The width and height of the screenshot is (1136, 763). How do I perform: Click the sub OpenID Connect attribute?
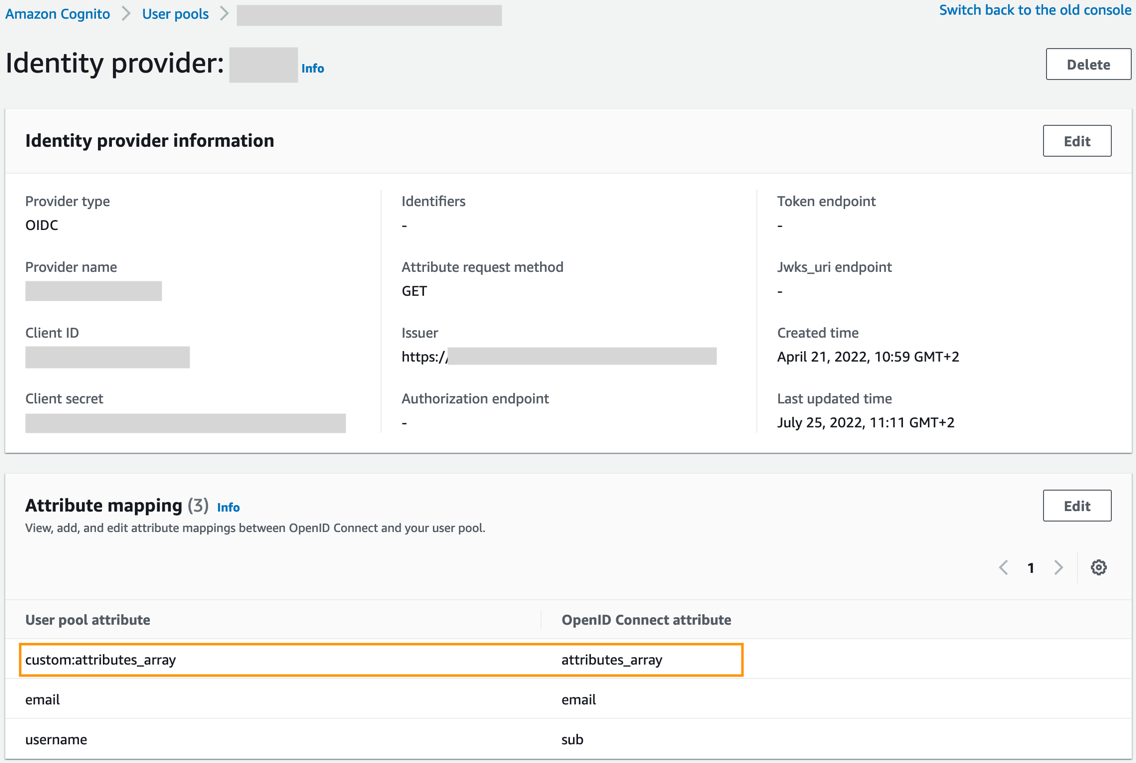(572, 740)
